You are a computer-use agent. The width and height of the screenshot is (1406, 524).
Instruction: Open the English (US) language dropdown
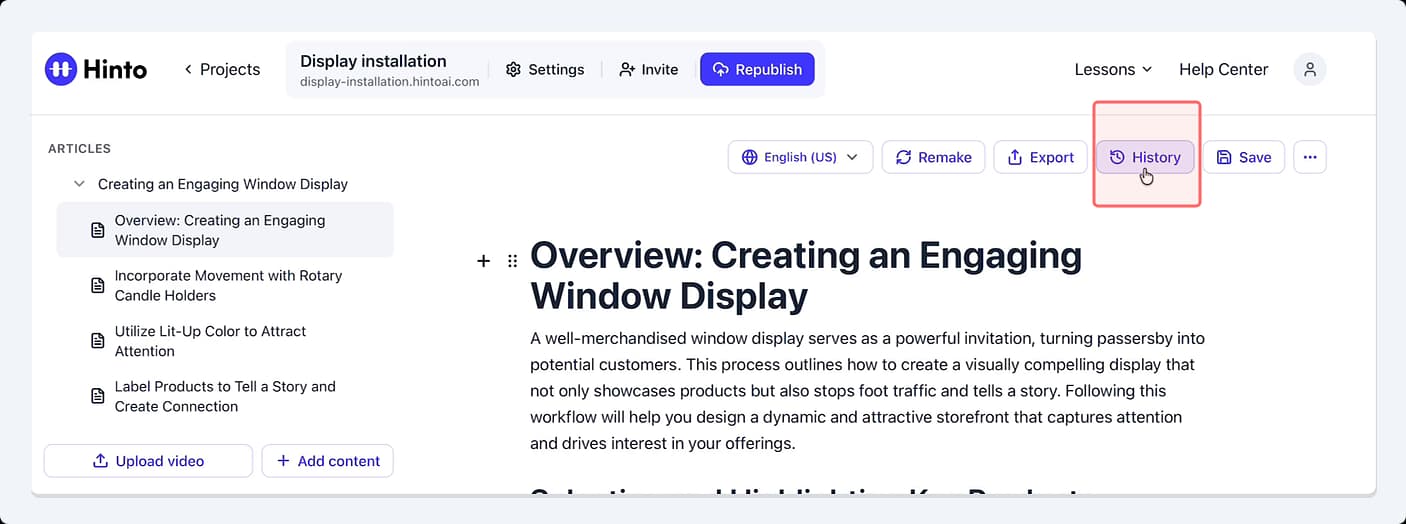pos(800,157)
